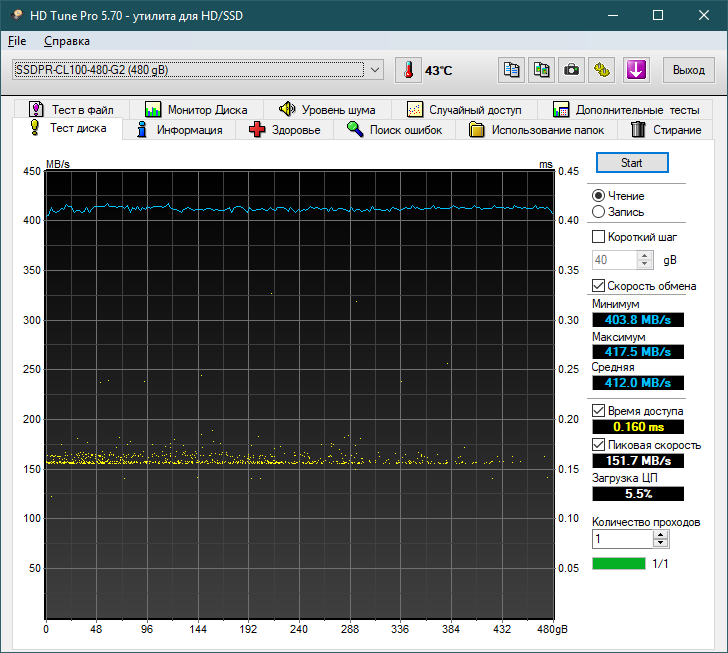Click the HD Tune app icon in title bar
The height and width of the screenshot is (653, 728).
[17, 15]
